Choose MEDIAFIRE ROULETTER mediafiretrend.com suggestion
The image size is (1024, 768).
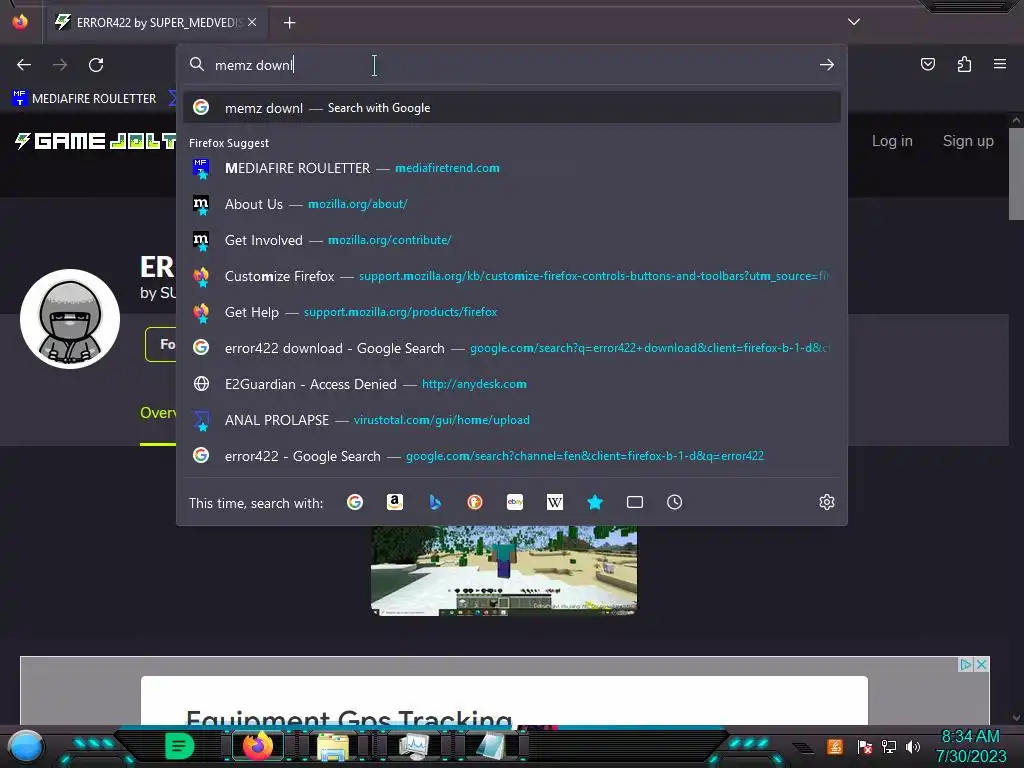pyautogui.click(x=512, y=168)
